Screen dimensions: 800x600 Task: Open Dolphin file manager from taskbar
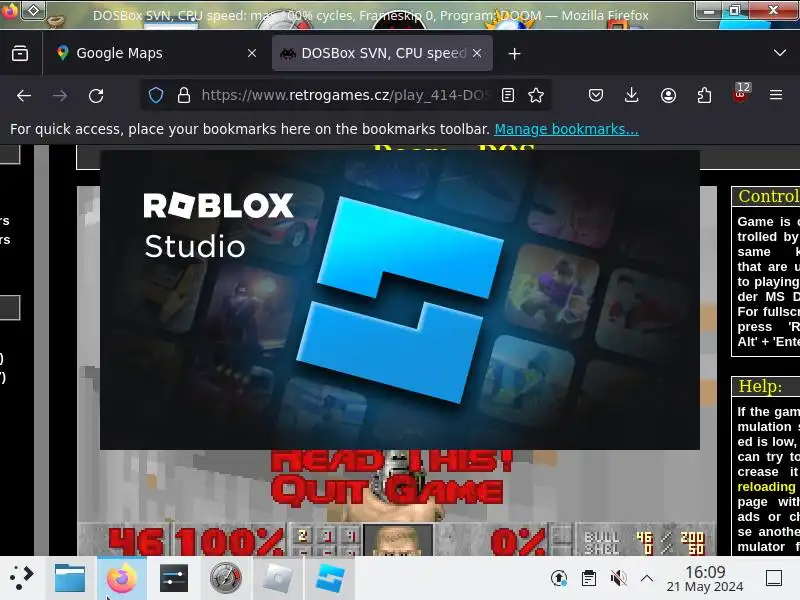(70, 578)
